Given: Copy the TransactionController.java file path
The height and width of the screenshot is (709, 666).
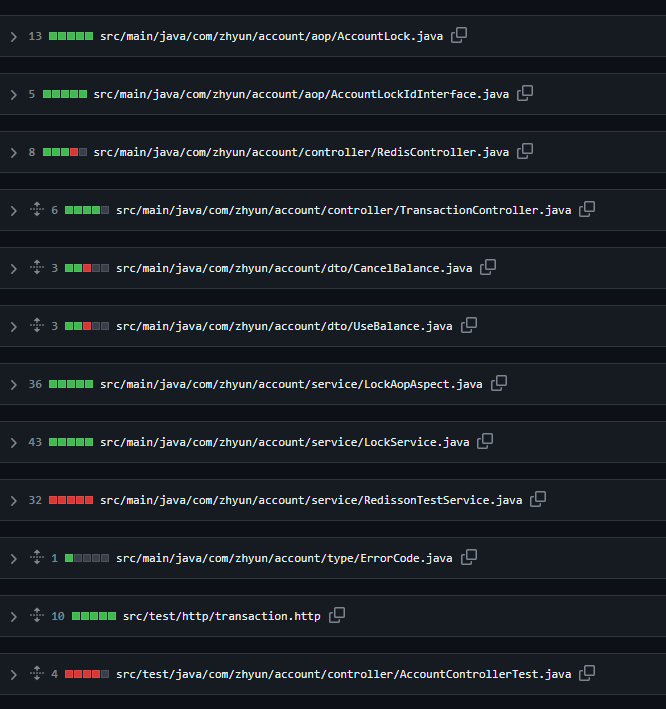Looking at the screenshot, I should tap(587, 209).
